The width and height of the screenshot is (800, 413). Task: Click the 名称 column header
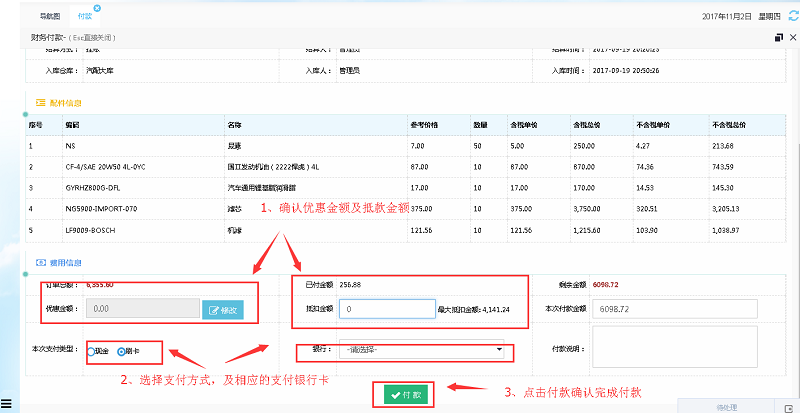(235, 125)
